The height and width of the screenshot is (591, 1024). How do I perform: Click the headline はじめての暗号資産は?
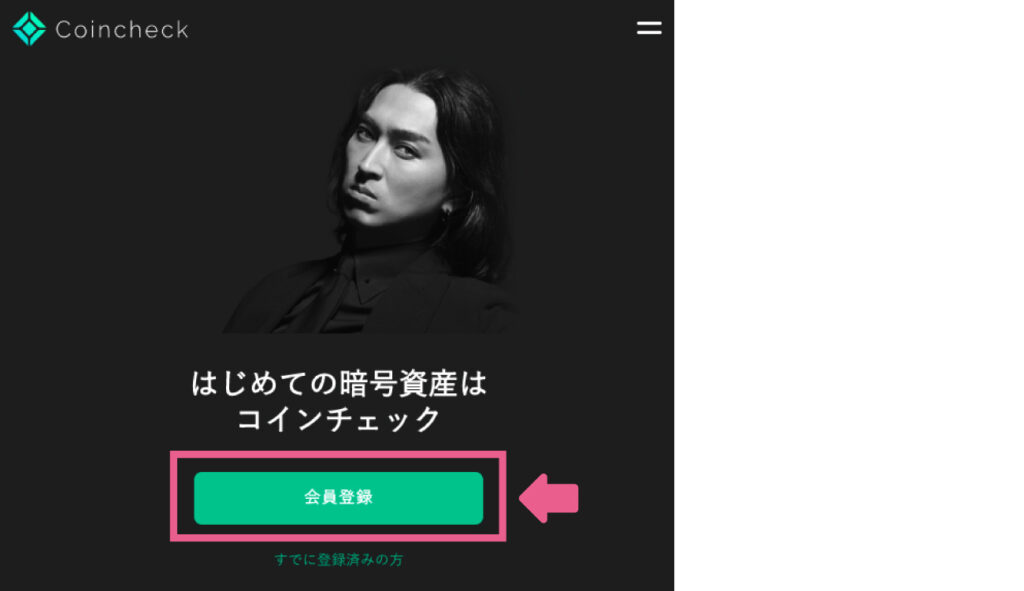click(338, 383)
